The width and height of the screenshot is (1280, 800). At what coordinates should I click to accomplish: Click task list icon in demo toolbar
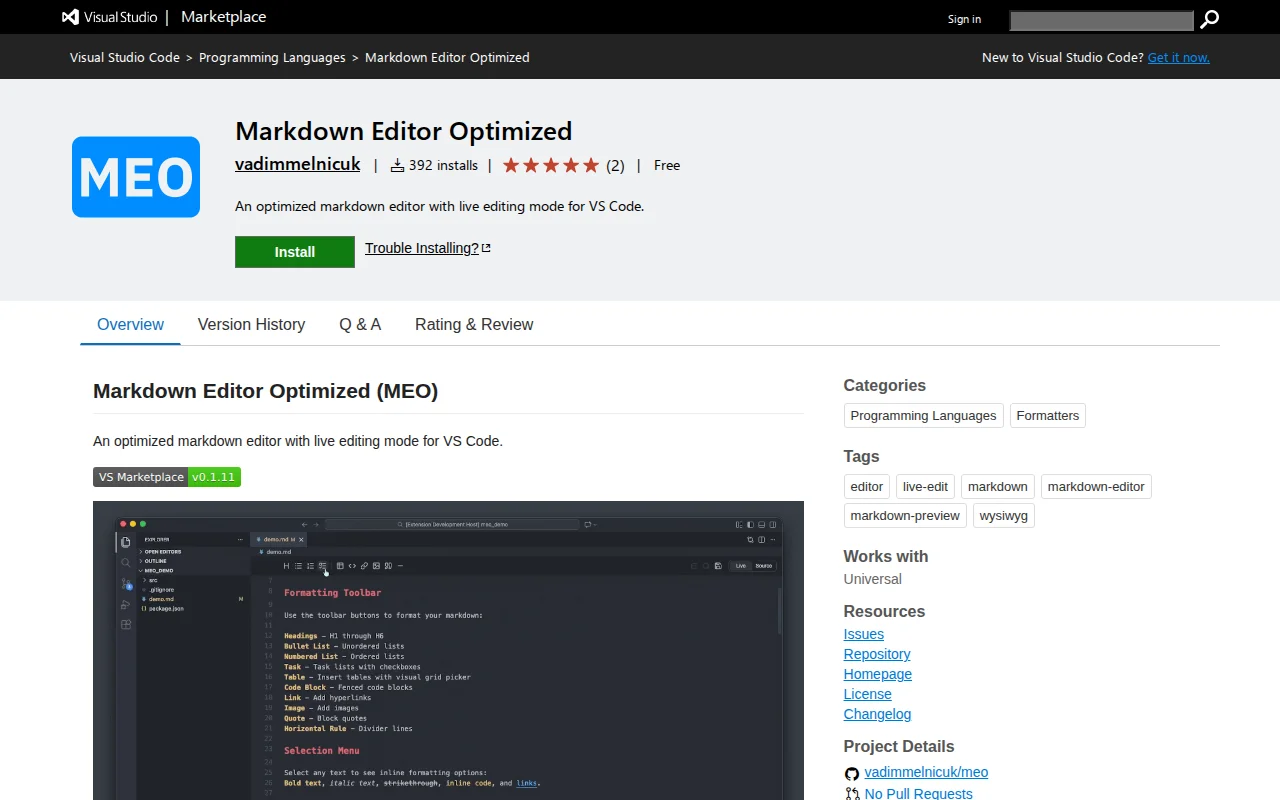[x=322, y=566]
